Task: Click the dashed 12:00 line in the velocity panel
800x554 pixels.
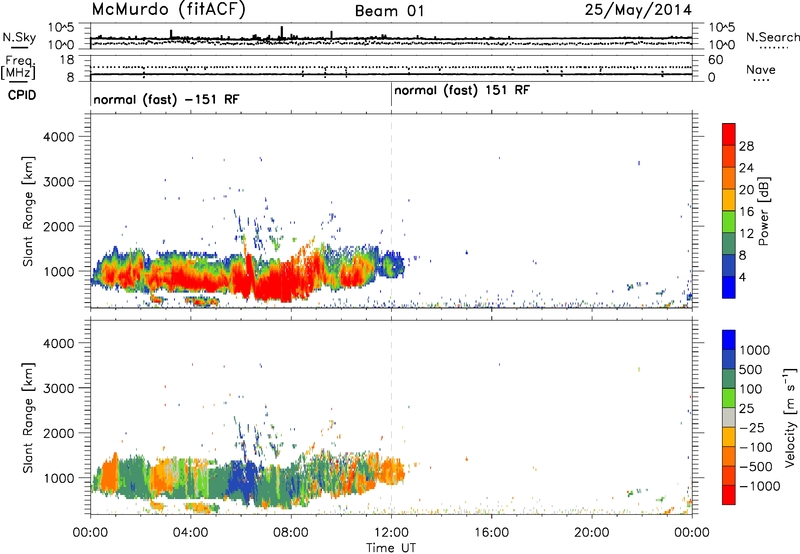Action: [391, 417]
